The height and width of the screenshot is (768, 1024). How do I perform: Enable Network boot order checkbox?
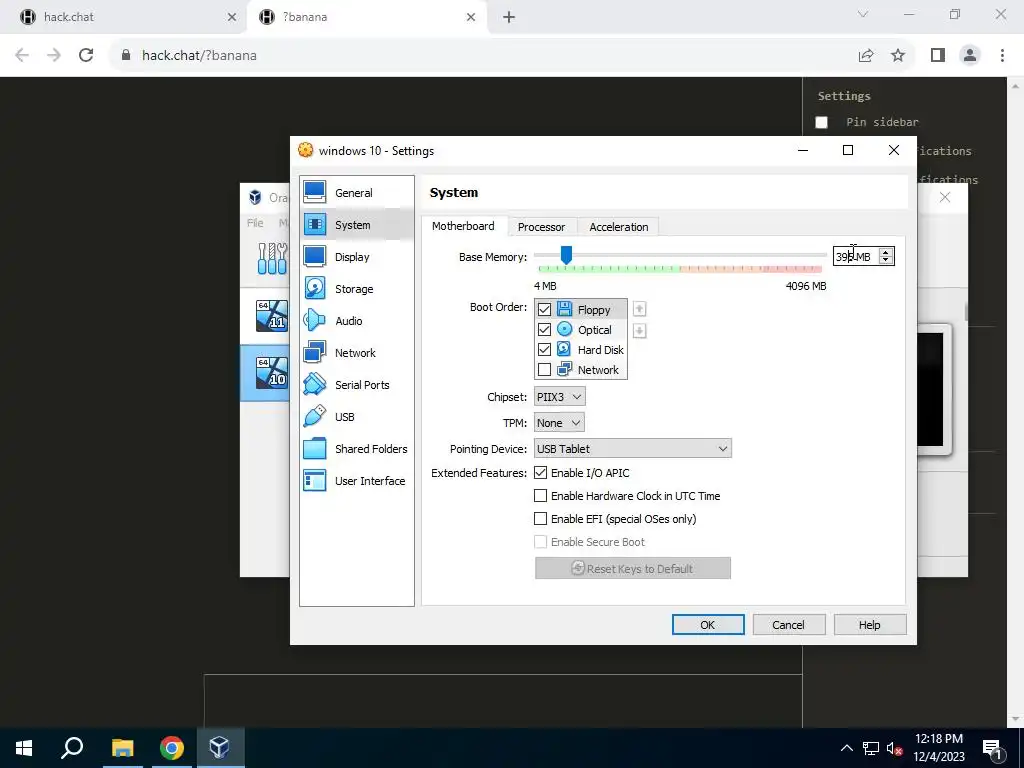[x=544, y=370]
